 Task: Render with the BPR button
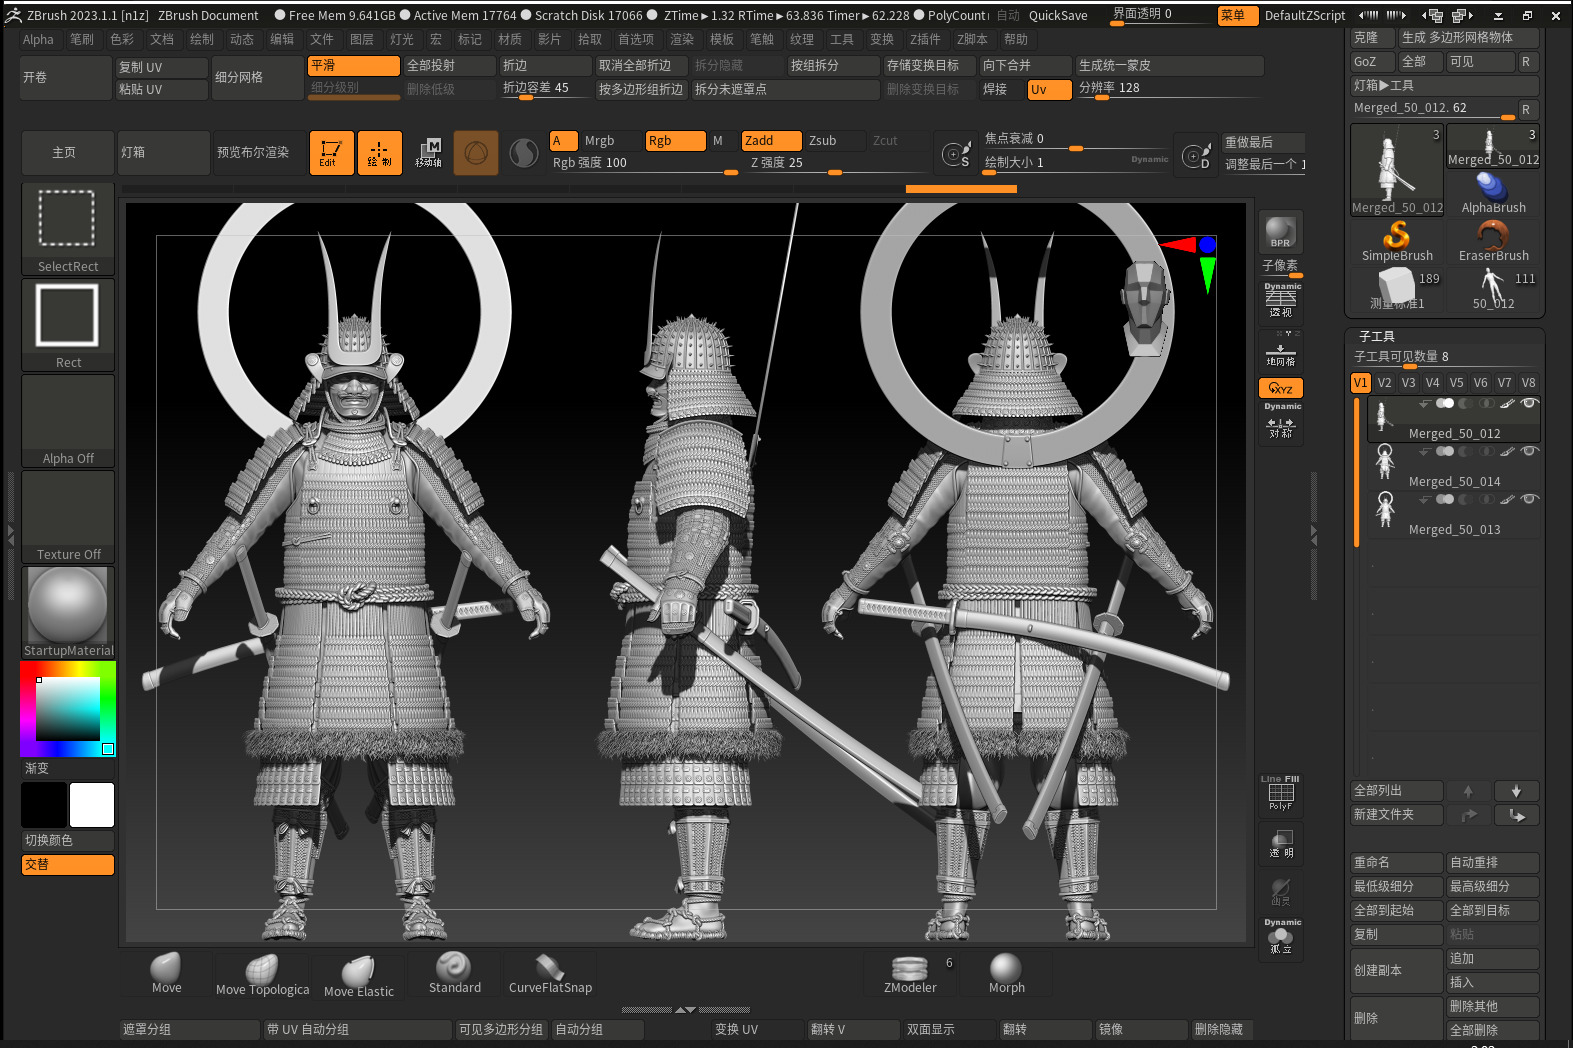point(1280,232)
